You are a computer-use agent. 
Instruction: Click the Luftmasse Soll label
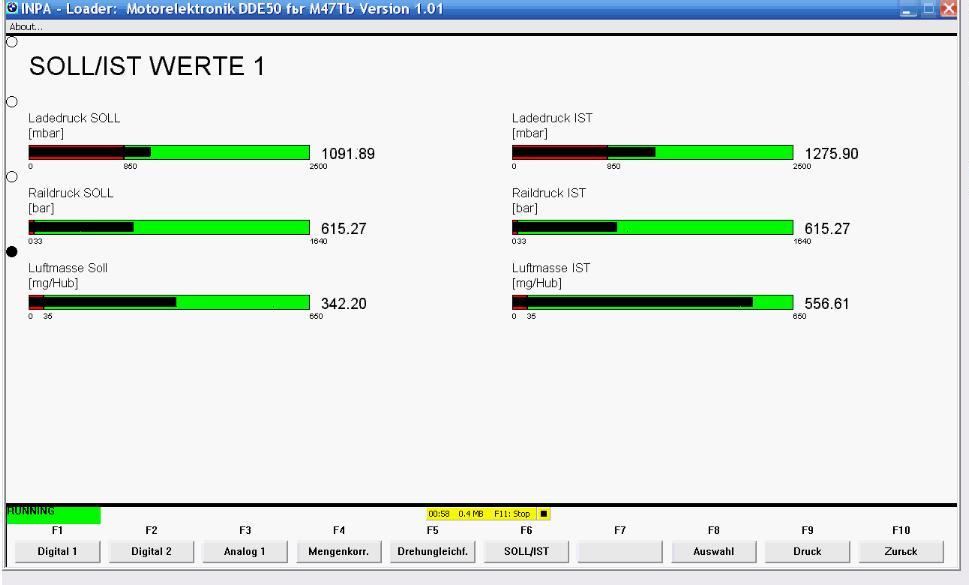click(x=68, y=268)
